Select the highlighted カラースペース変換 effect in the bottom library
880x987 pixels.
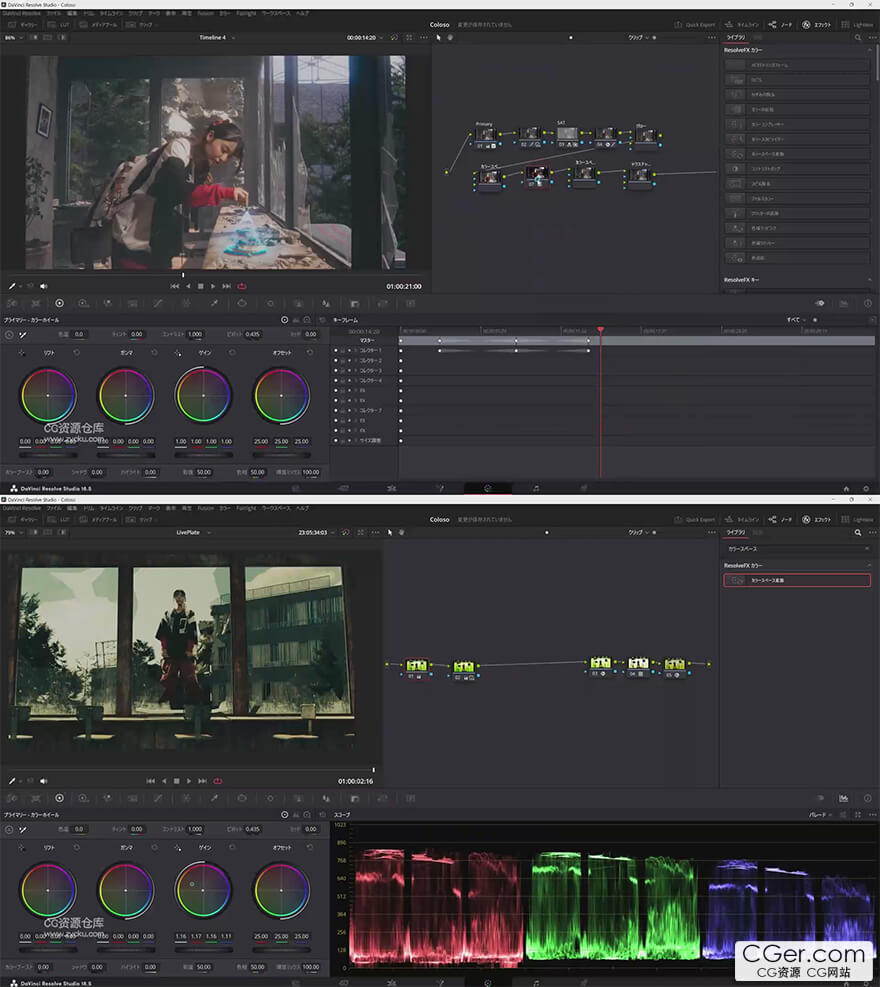797,580
